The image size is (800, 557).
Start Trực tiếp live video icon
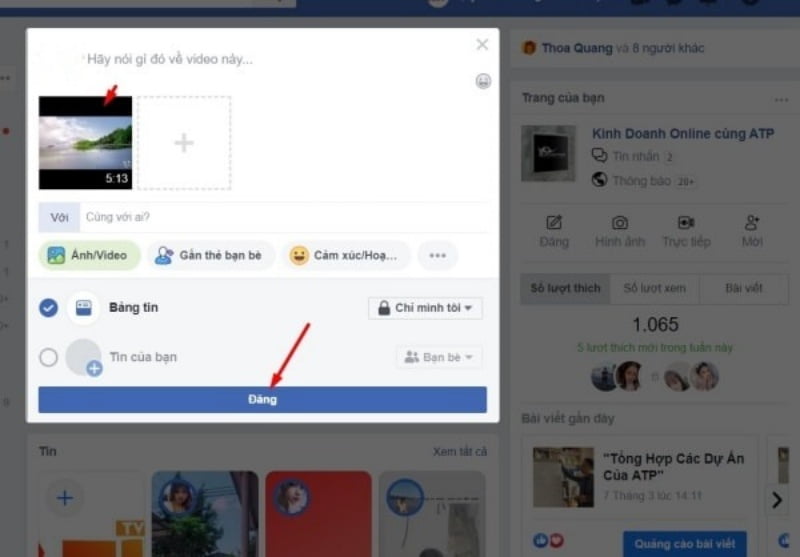click(686, 223)
